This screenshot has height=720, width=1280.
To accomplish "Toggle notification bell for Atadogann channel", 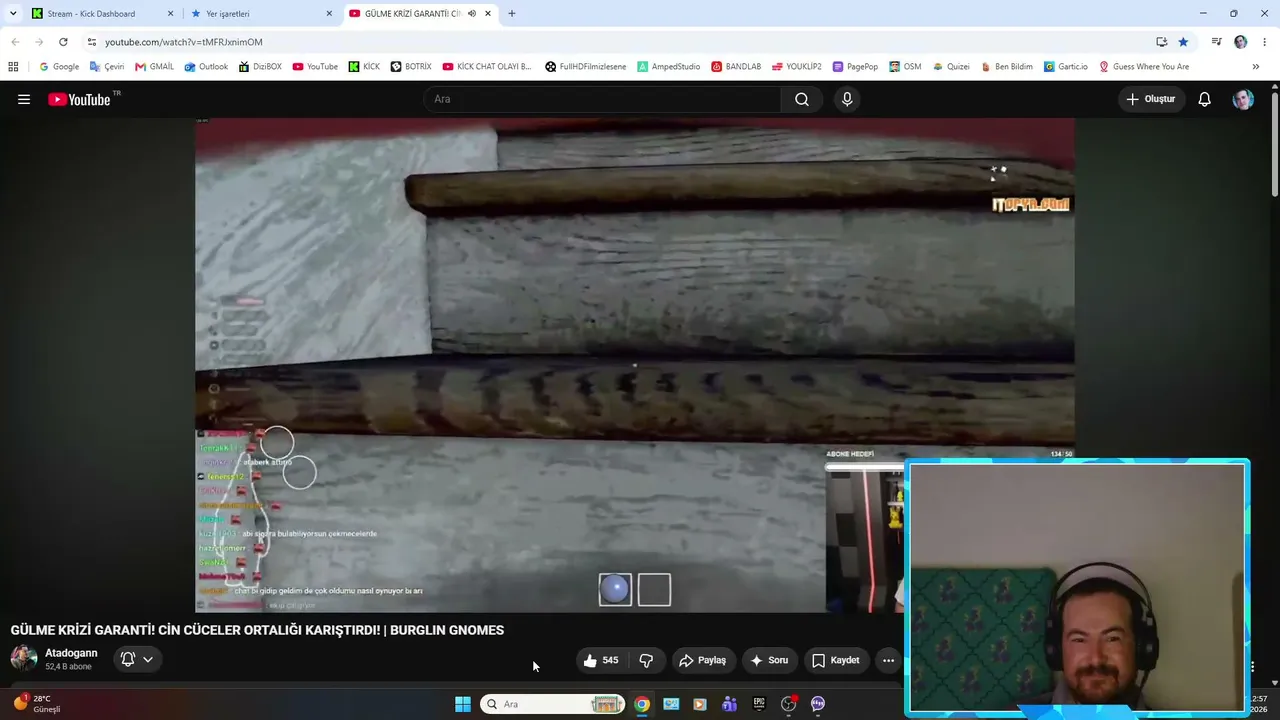I will point(128,659).
